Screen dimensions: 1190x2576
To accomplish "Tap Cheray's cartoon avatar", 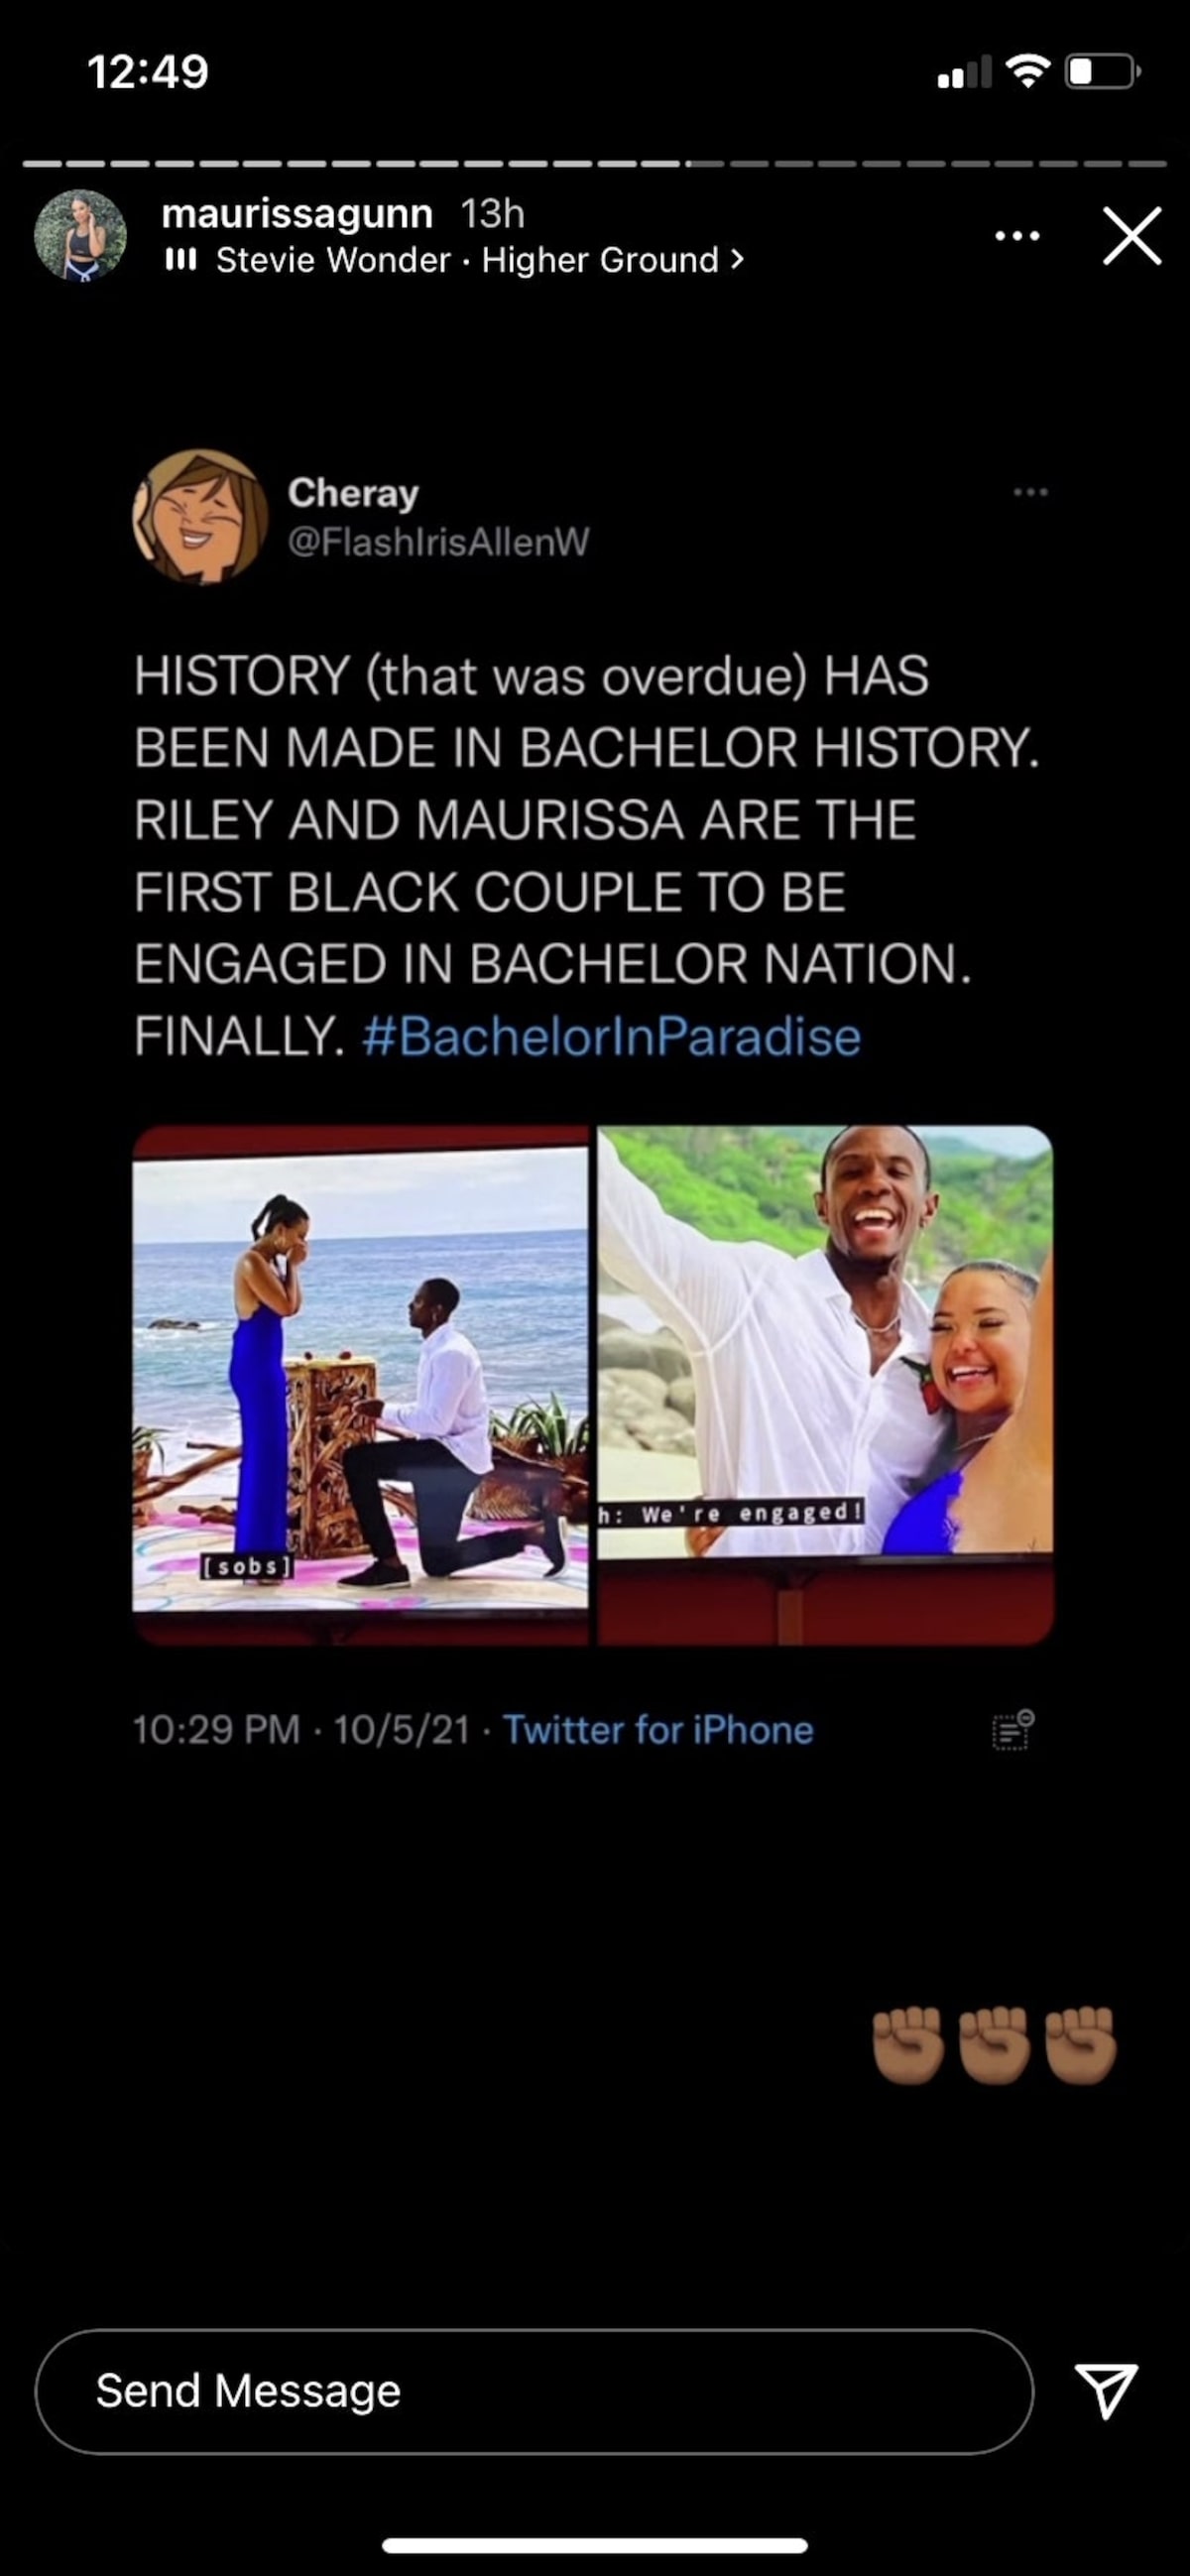I will coord(200,516).
